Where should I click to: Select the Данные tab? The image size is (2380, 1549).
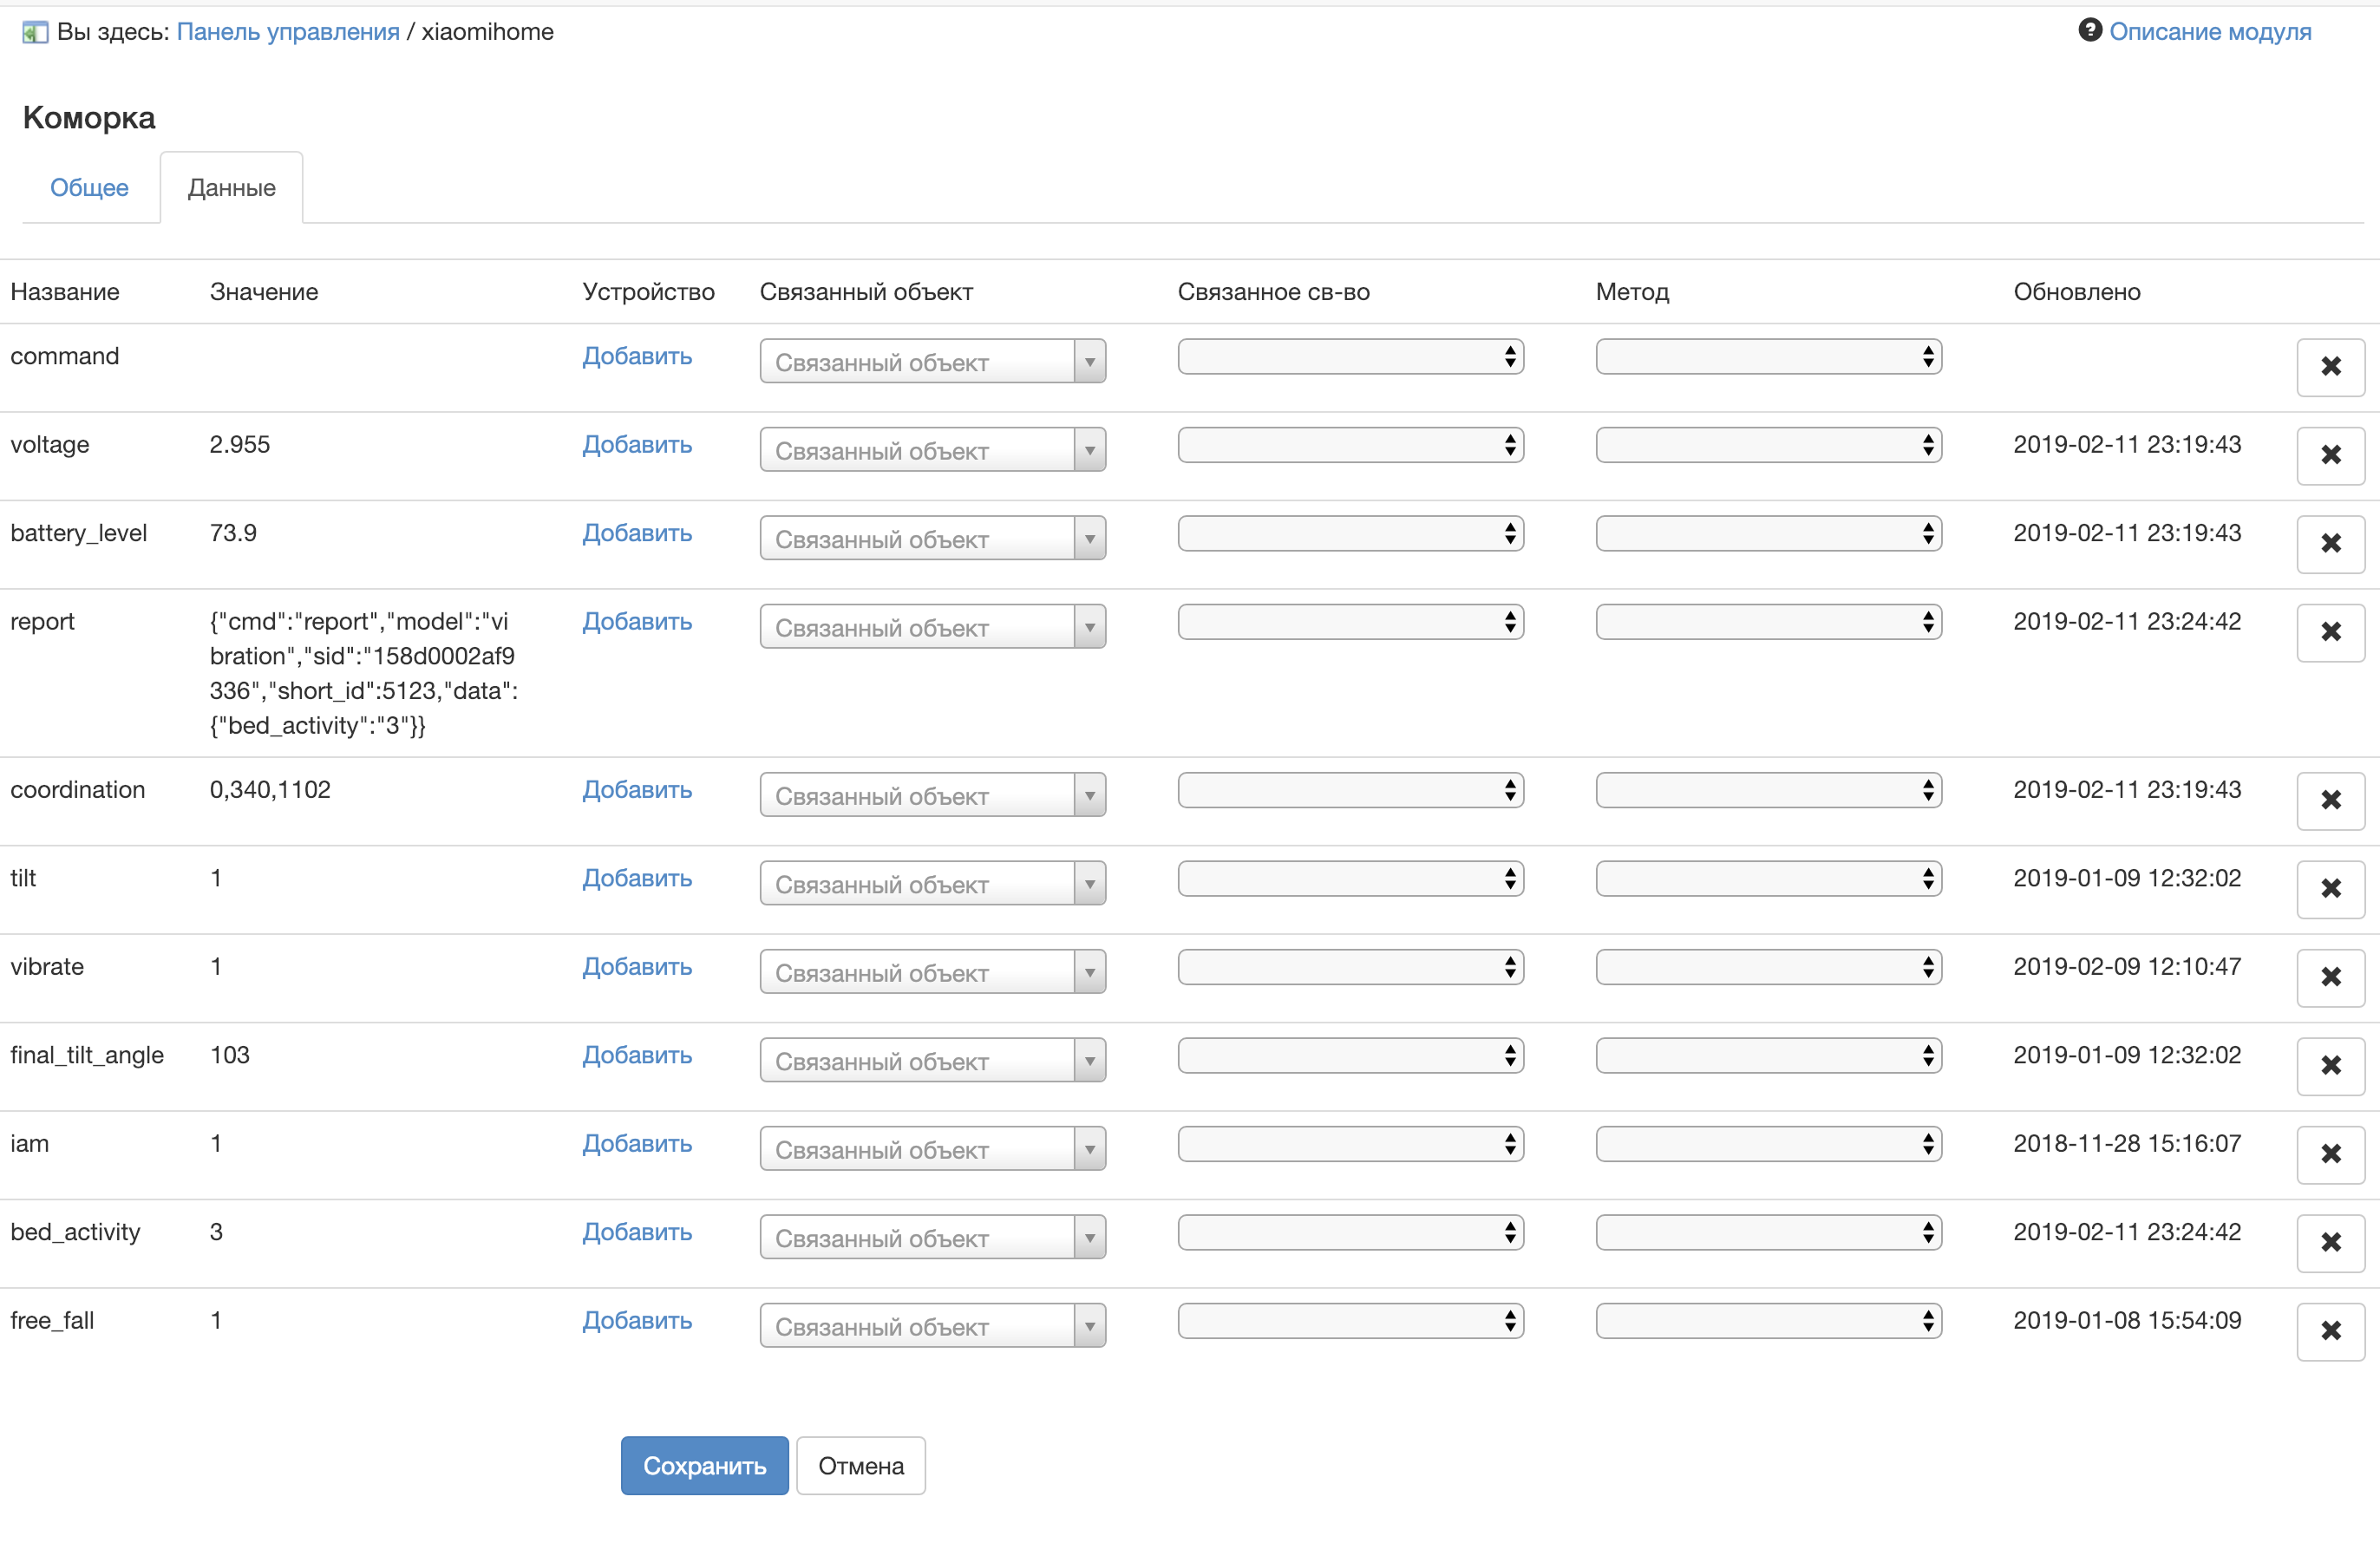pos(231,188)
